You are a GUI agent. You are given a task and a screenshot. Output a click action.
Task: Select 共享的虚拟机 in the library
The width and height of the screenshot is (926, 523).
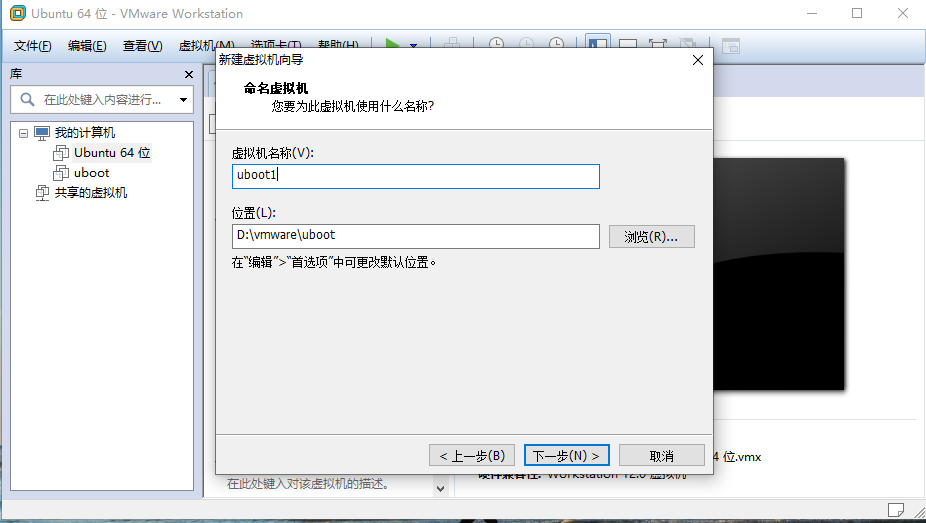click(x=91, y=193)
